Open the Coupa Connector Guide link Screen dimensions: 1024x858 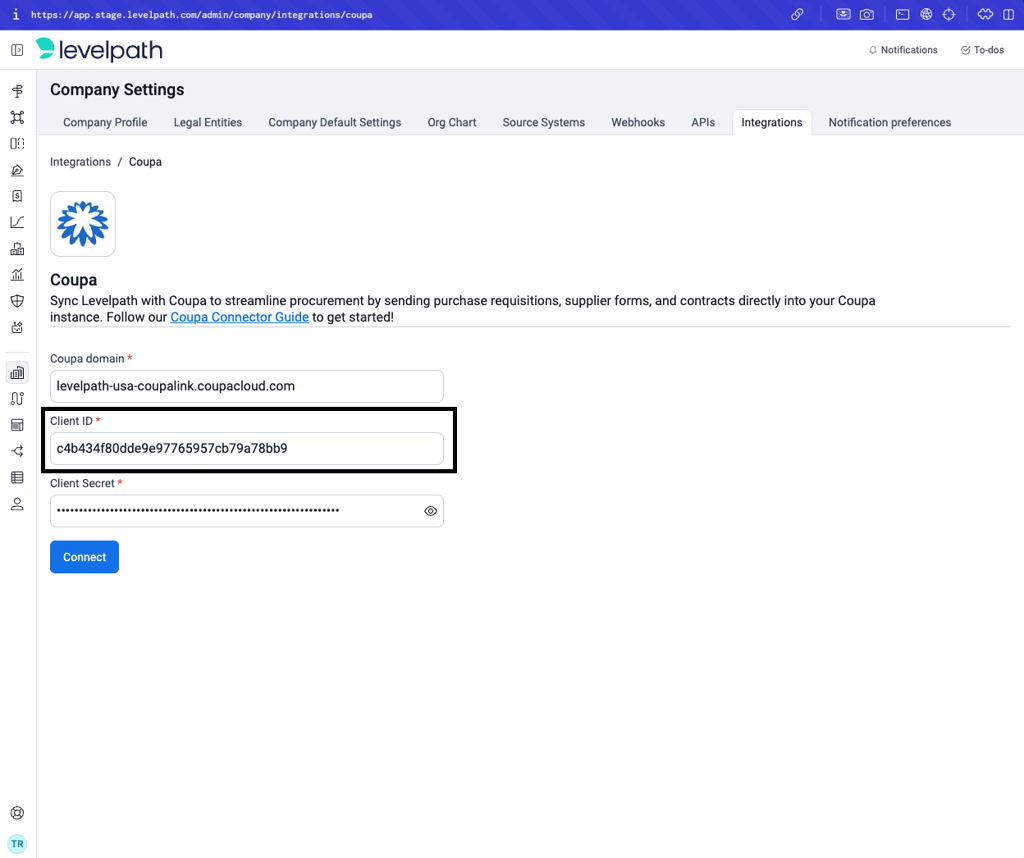[x=239, y=317]
